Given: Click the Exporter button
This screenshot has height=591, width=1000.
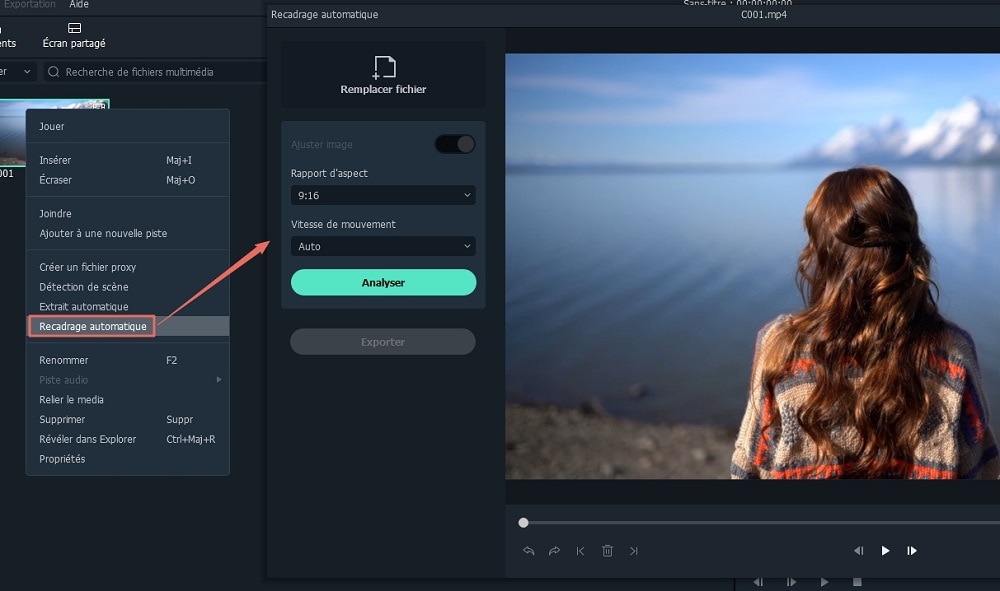Looking at the screenshot, I should coord(383,342).
